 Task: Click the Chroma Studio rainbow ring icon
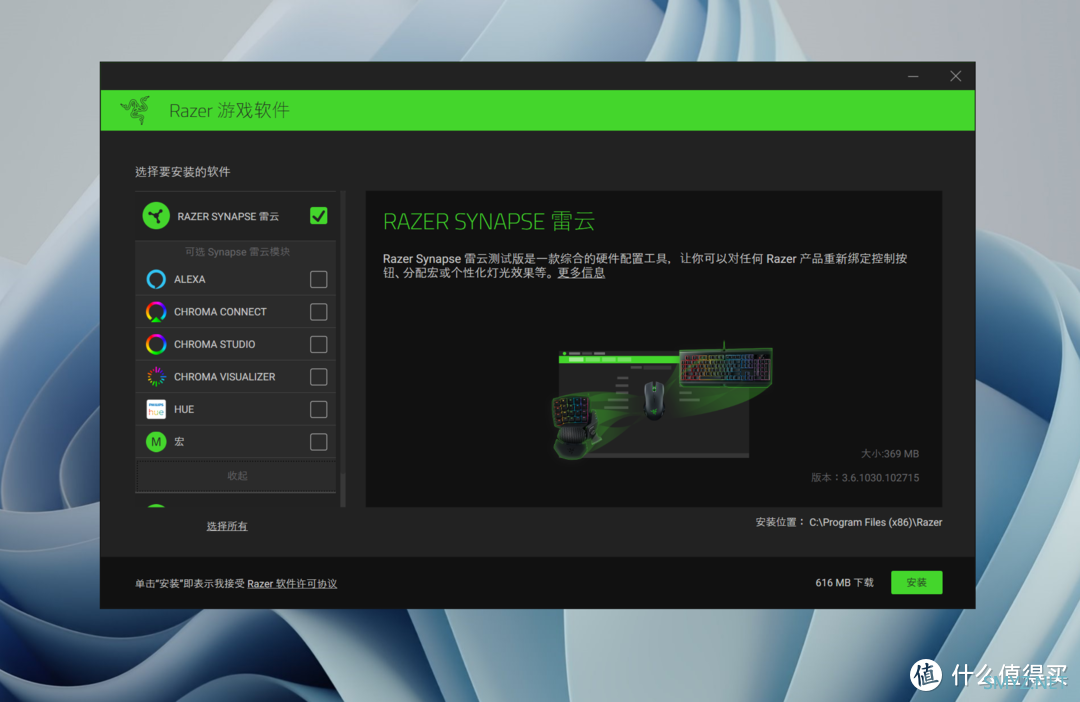[156, 344]
